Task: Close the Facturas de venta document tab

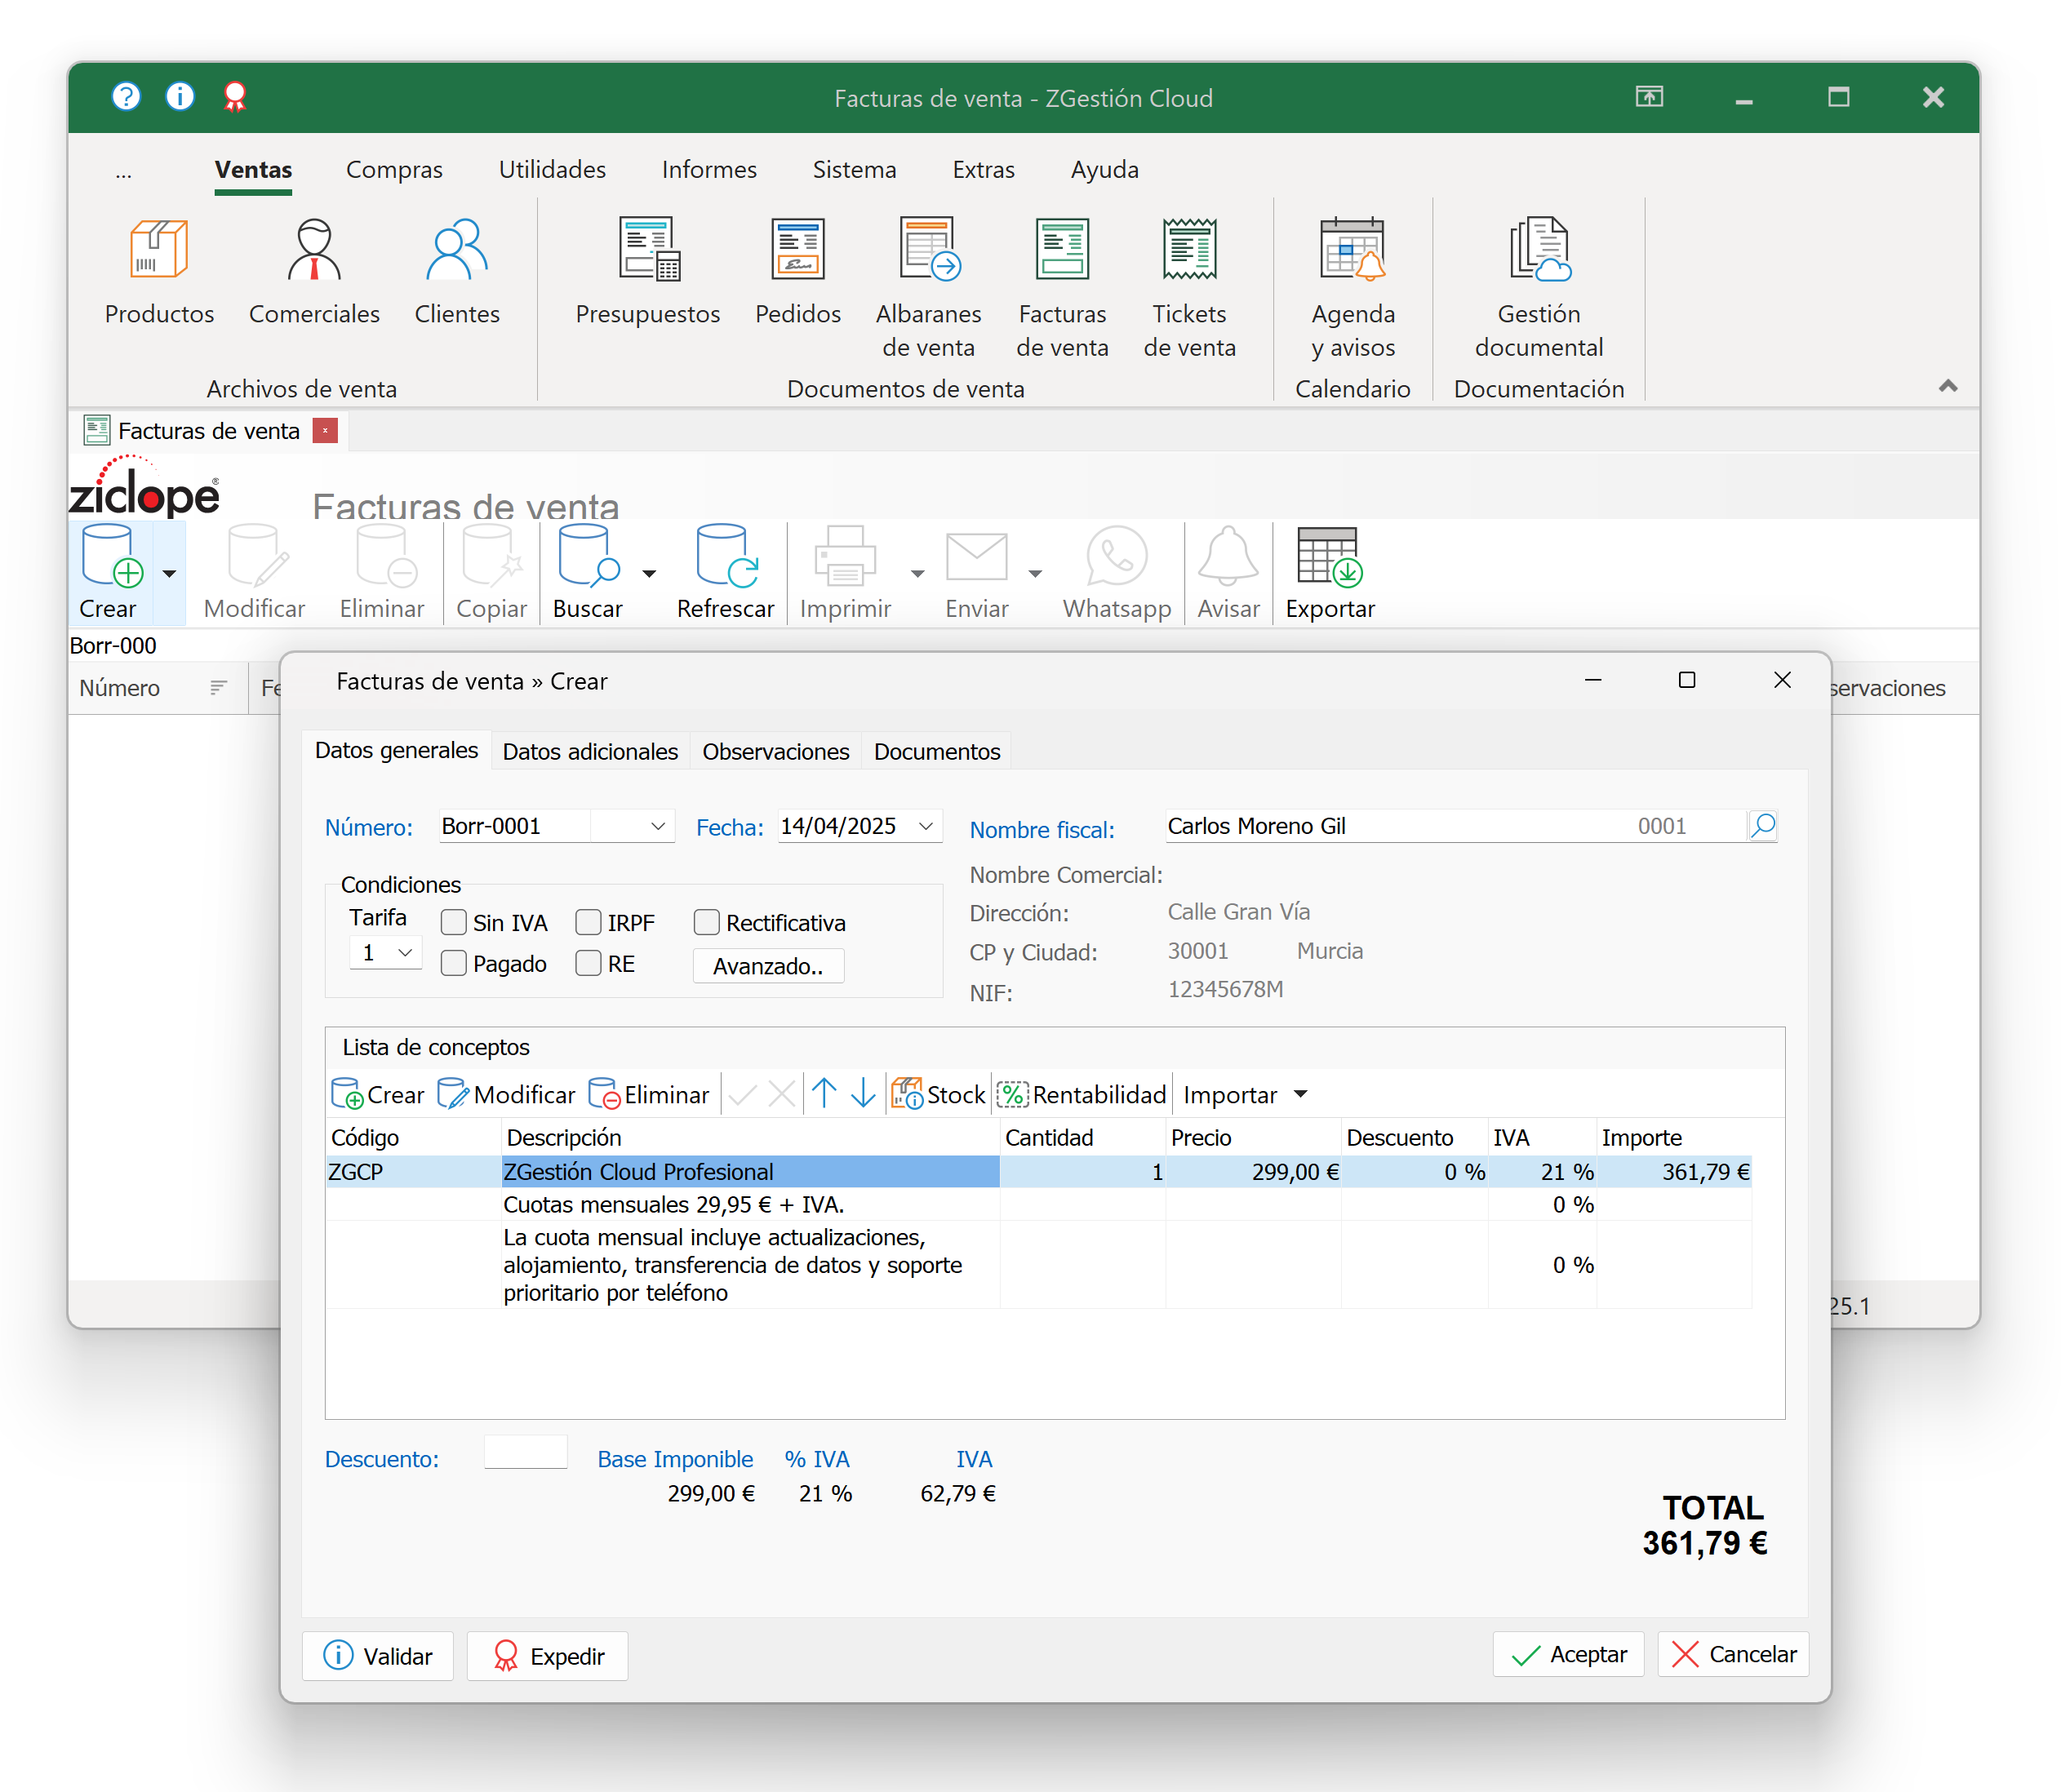Action: click(325, 430)
